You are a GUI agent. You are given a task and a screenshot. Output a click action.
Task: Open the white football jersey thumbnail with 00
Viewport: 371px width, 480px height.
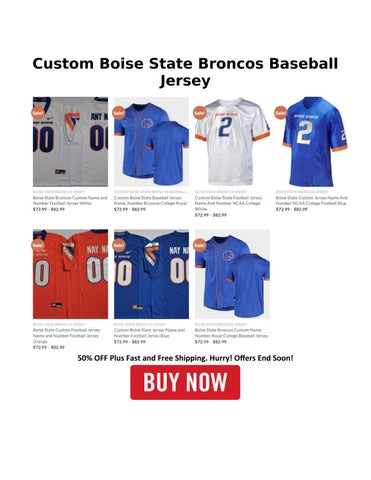(70, 142)
